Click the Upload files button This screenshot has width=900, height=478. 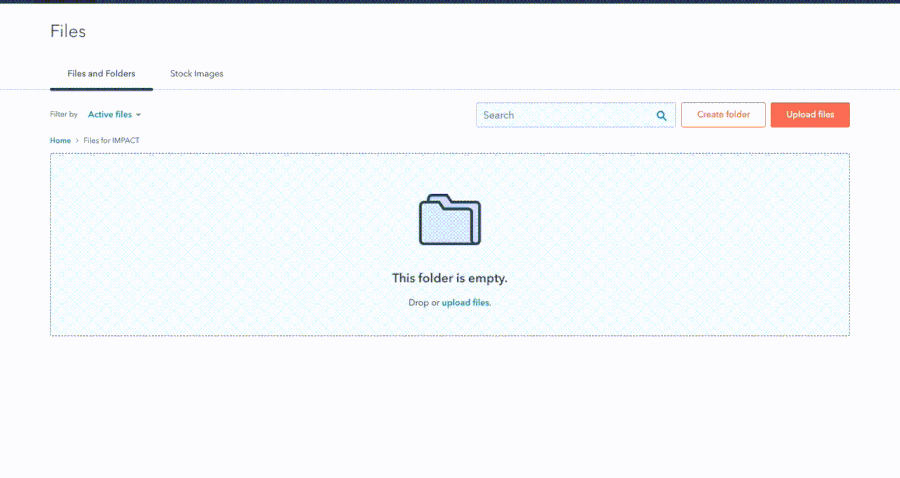coord(810,115)
